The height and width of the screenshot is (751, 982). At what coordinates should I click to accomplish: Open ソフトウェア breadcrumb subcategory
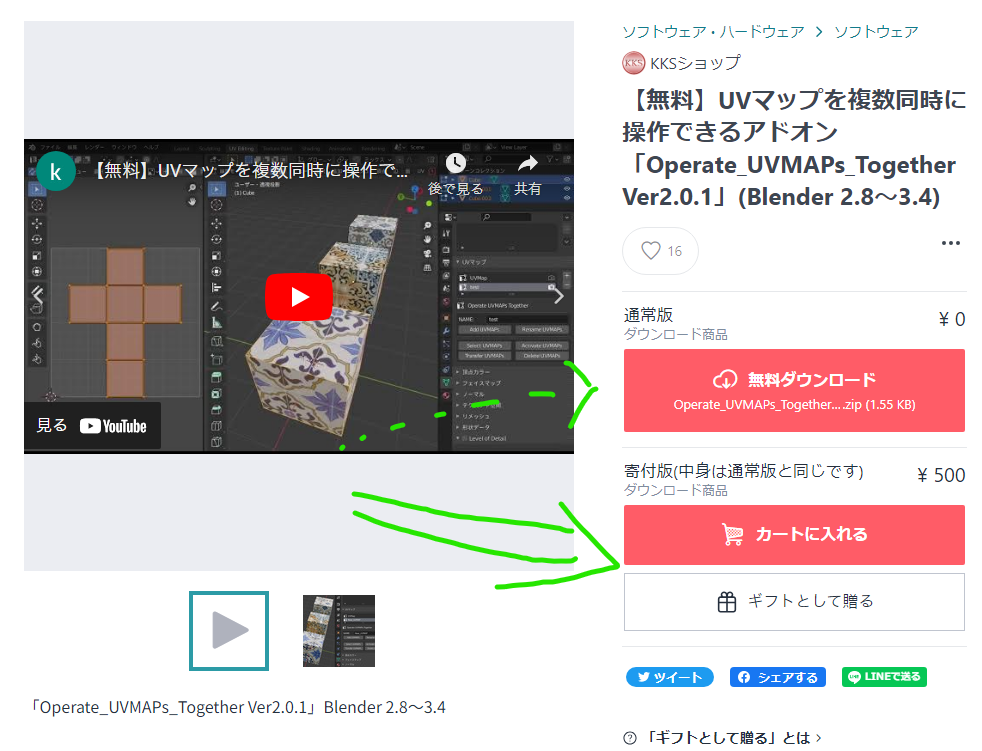pyautogui.click(x=876, y=31)
